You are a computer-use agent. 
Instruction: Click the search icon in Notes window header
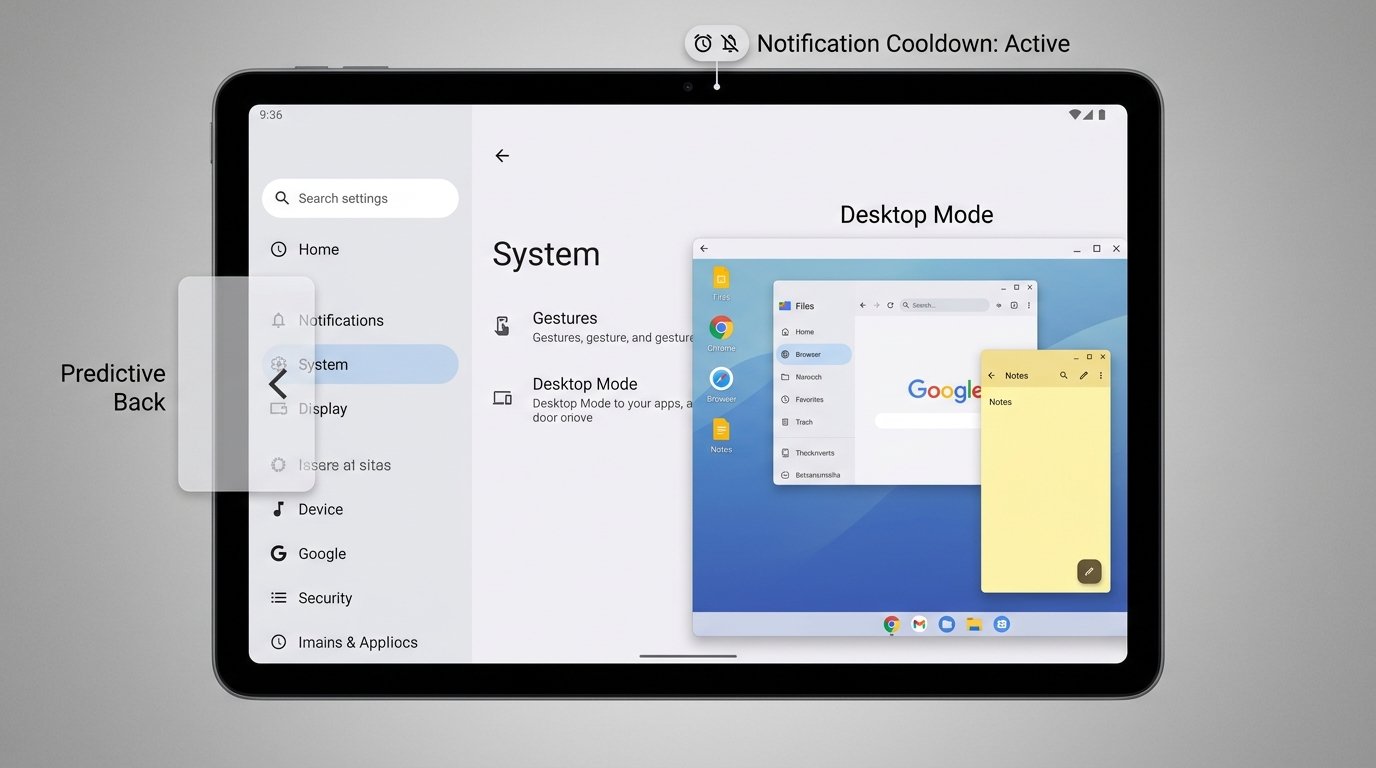(1064, 376)
